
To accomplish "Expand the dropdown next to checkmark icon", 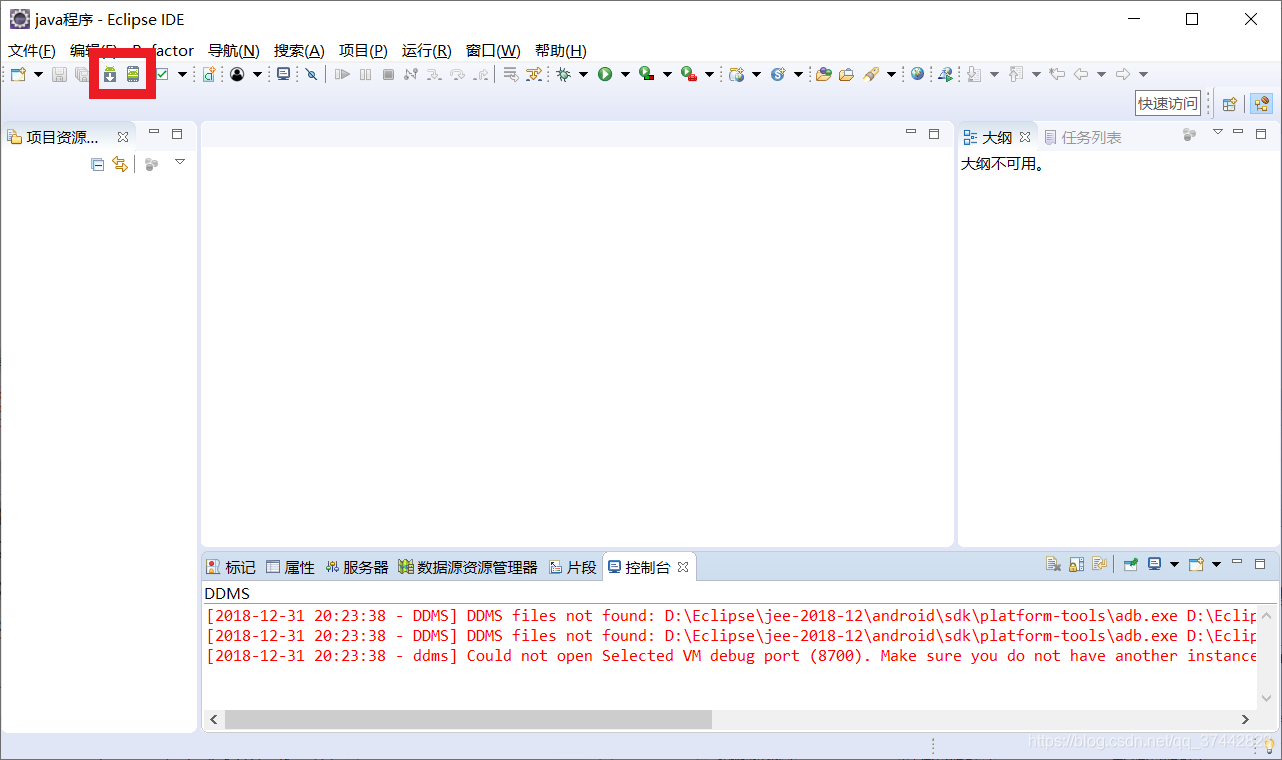I will point(182,75).
